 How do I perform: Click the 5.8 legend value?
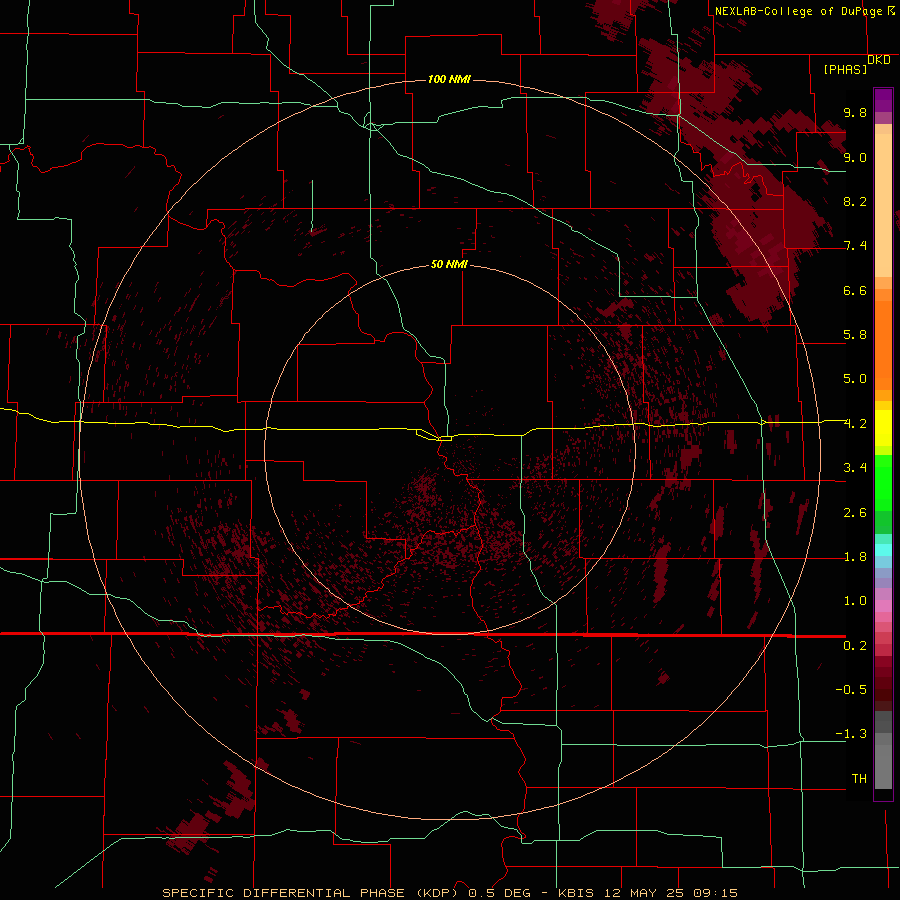click(x=855, y=335)
